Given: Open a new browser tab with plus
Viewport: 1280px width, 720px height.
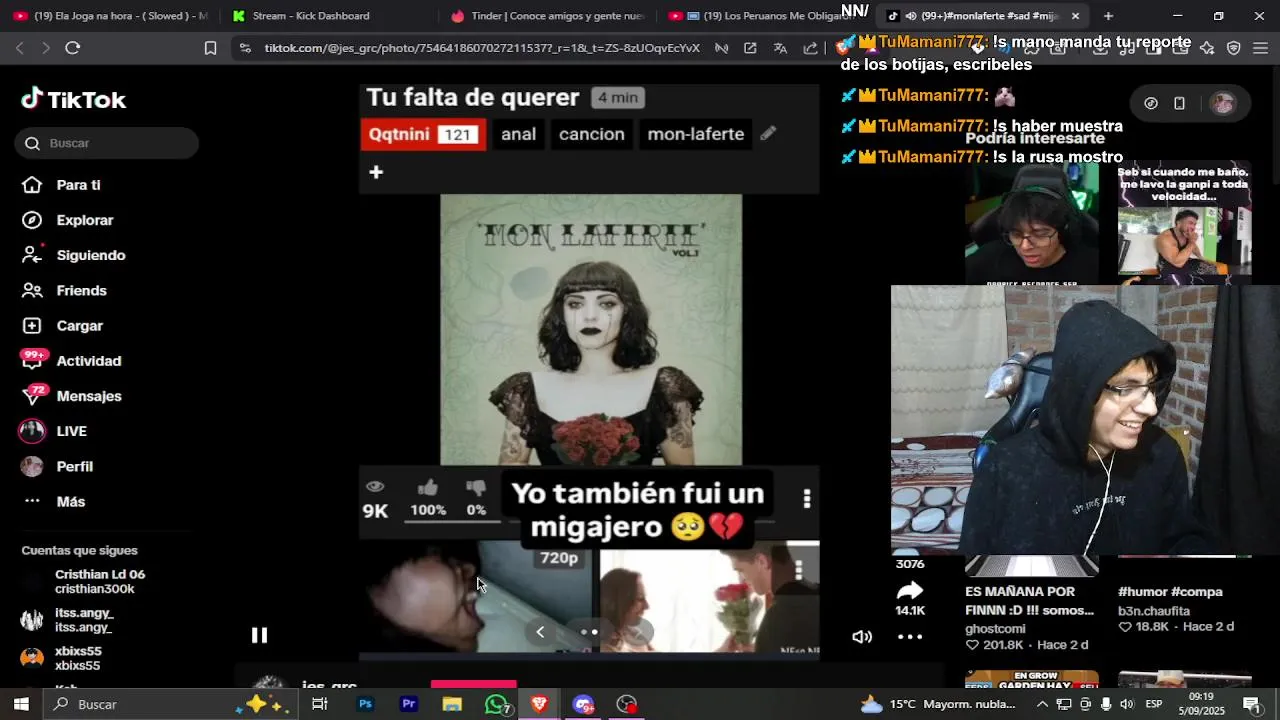Looking at the screenshot, I should click(1108, 16).
